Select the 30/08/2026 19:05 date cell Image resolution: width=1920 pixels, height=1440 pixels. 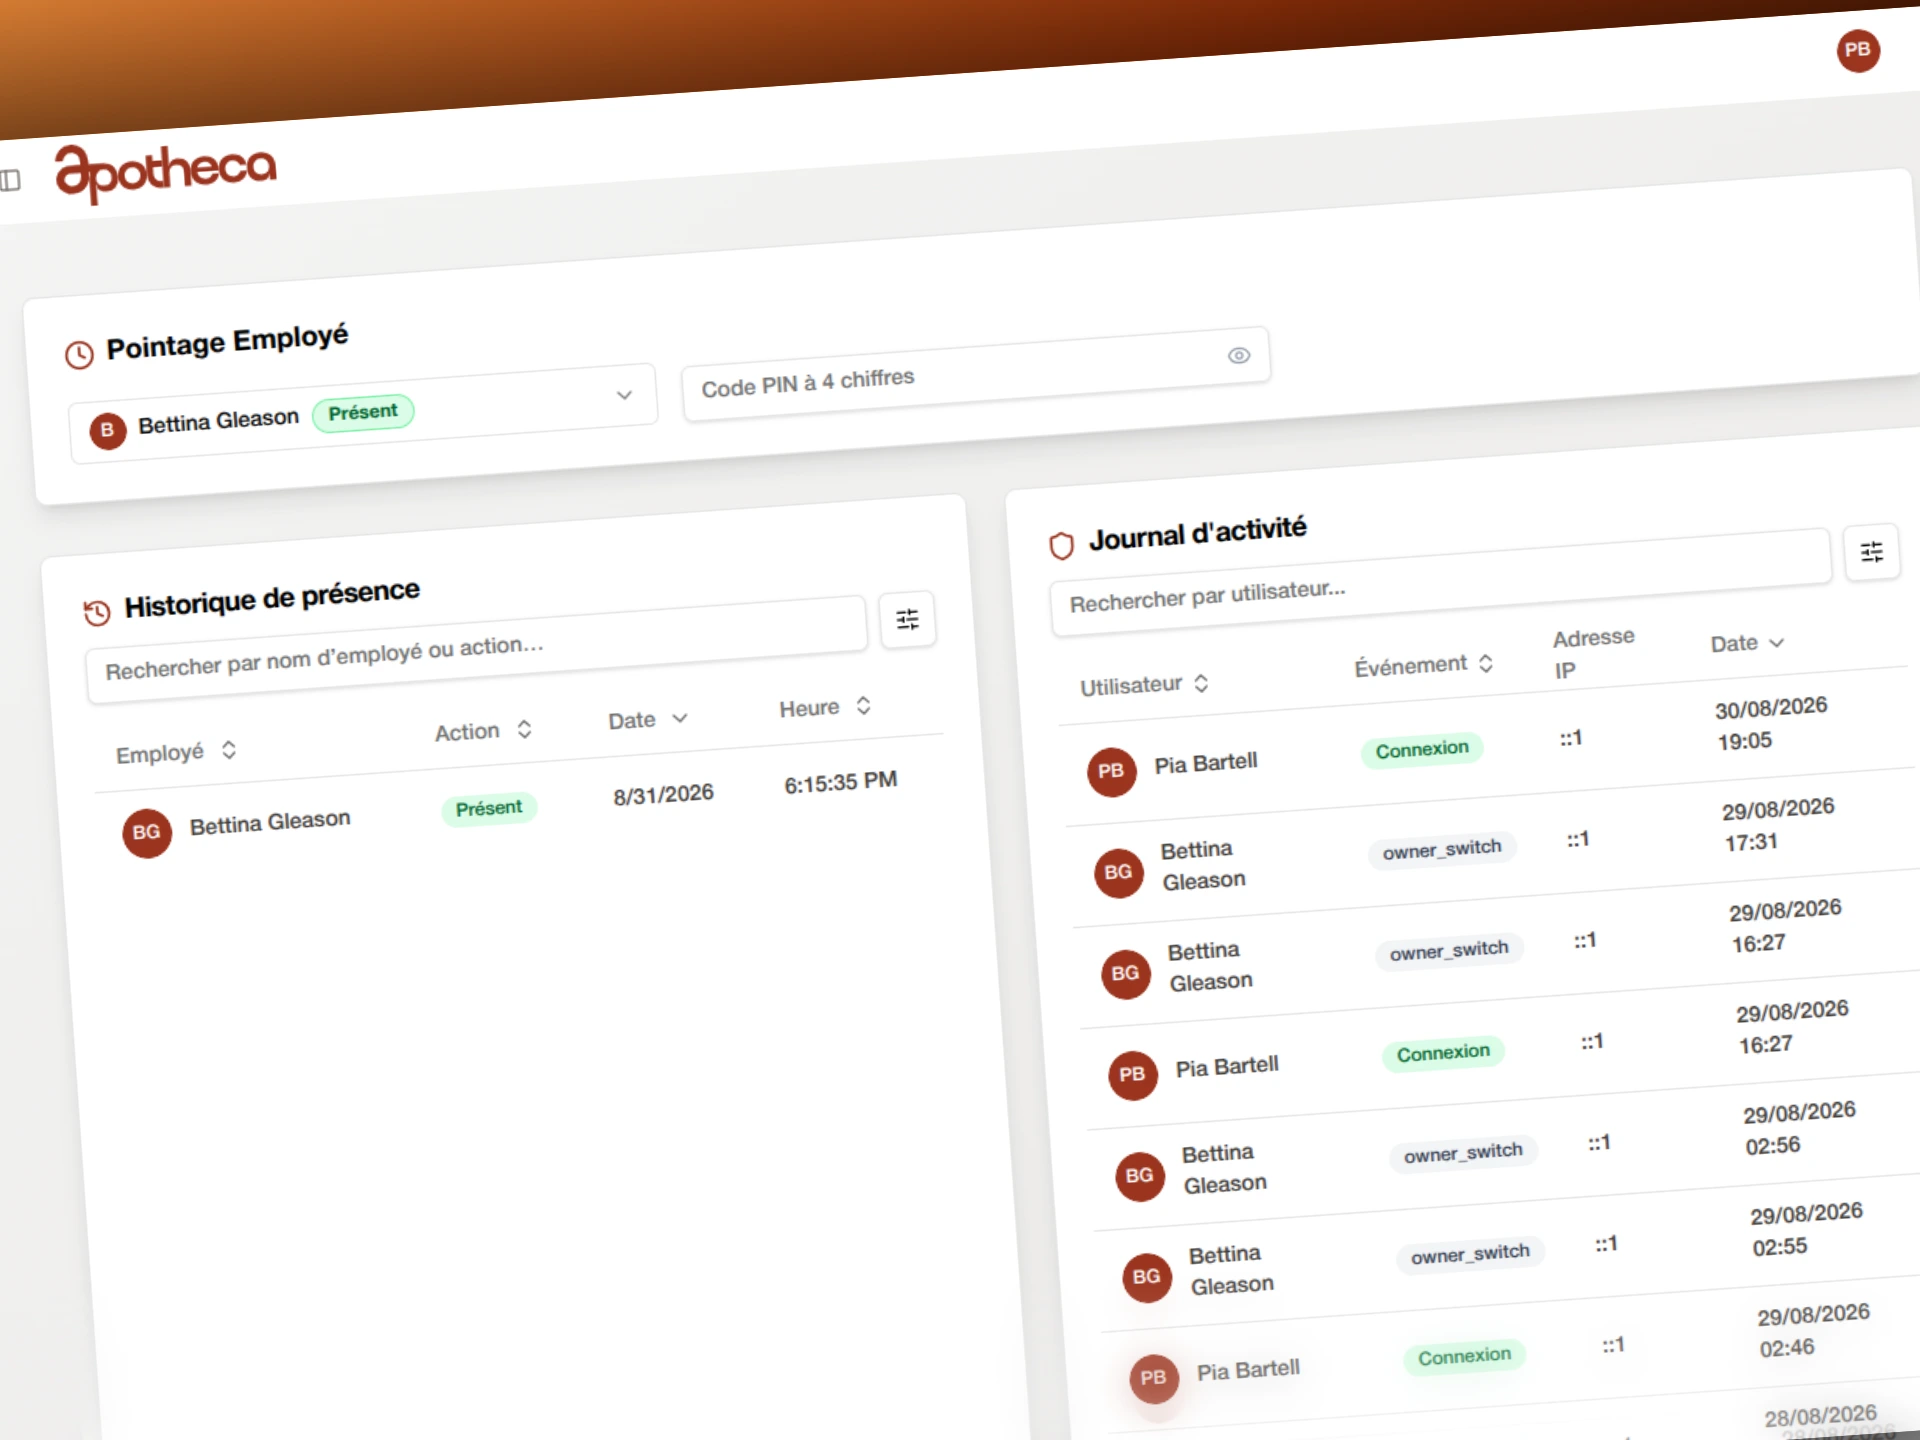(1771, 724)
